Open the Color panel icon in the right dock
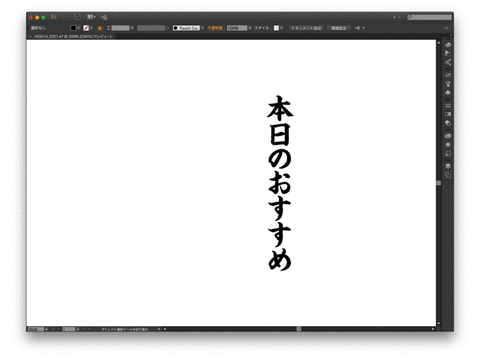 (x=448, y=45)
